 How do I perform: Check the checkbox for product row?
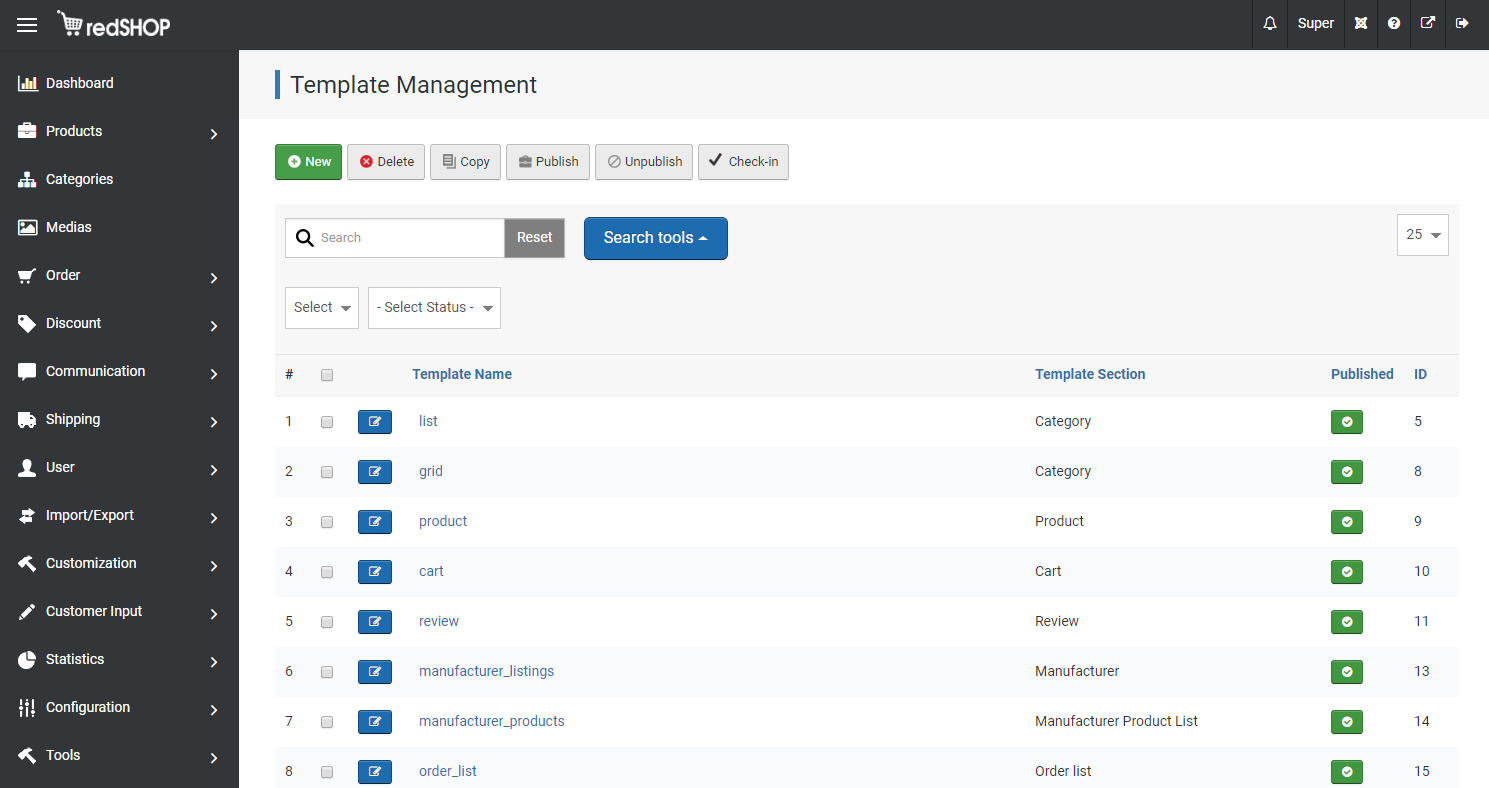tap(327, 522)
